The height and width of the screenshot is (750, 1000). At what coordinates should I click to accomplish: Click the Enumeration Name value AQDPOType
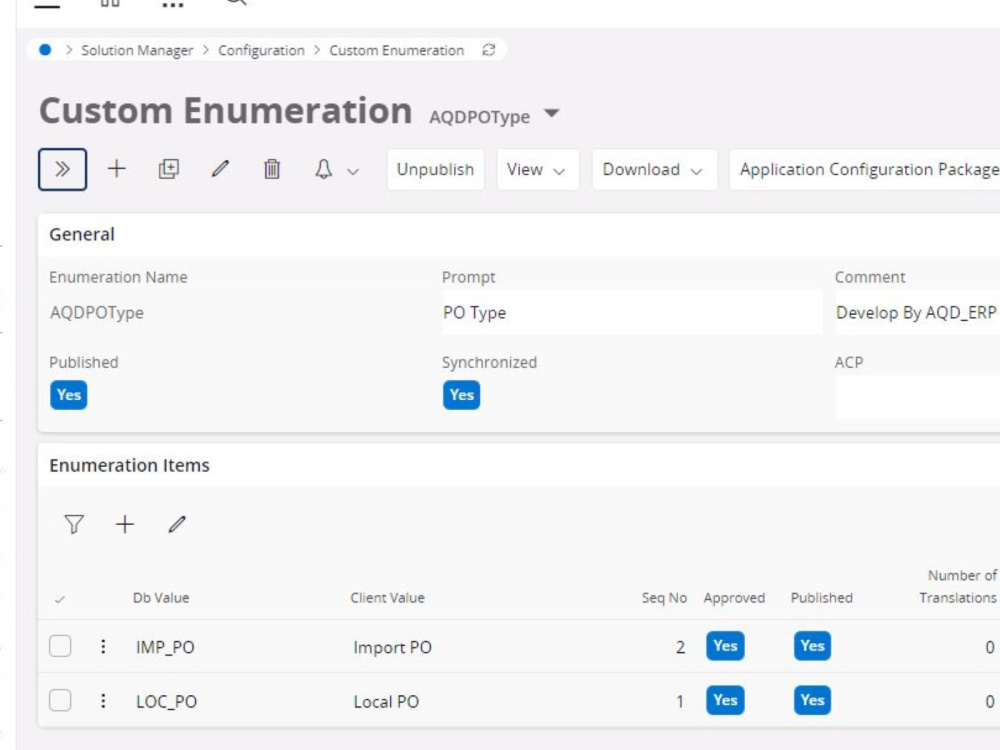[97, 312]
